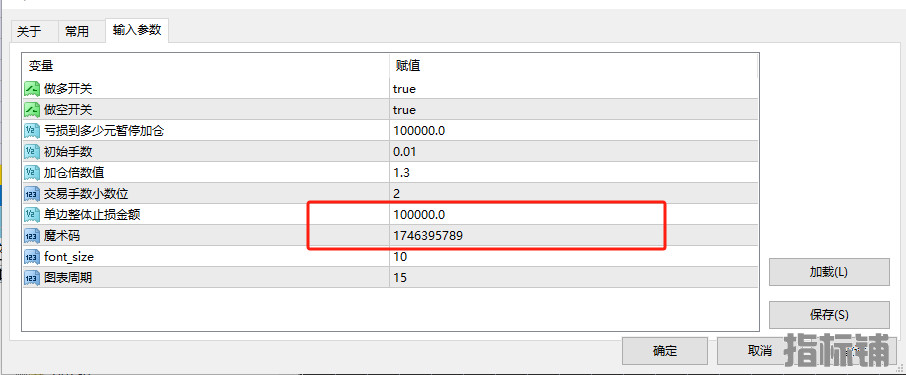Select the 做空开关 variable name
Screen dimensions: 906x375
pyautogui.click(x=68, y=110)
